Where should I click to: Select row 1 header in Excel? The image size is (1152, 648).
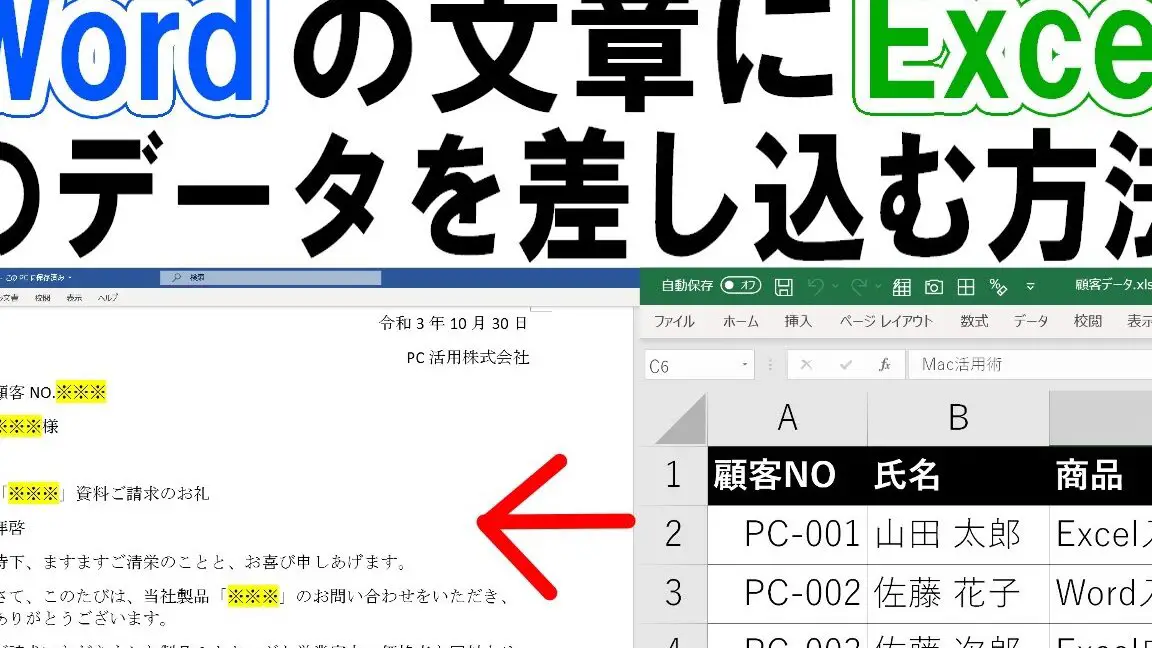click(673, 475)
